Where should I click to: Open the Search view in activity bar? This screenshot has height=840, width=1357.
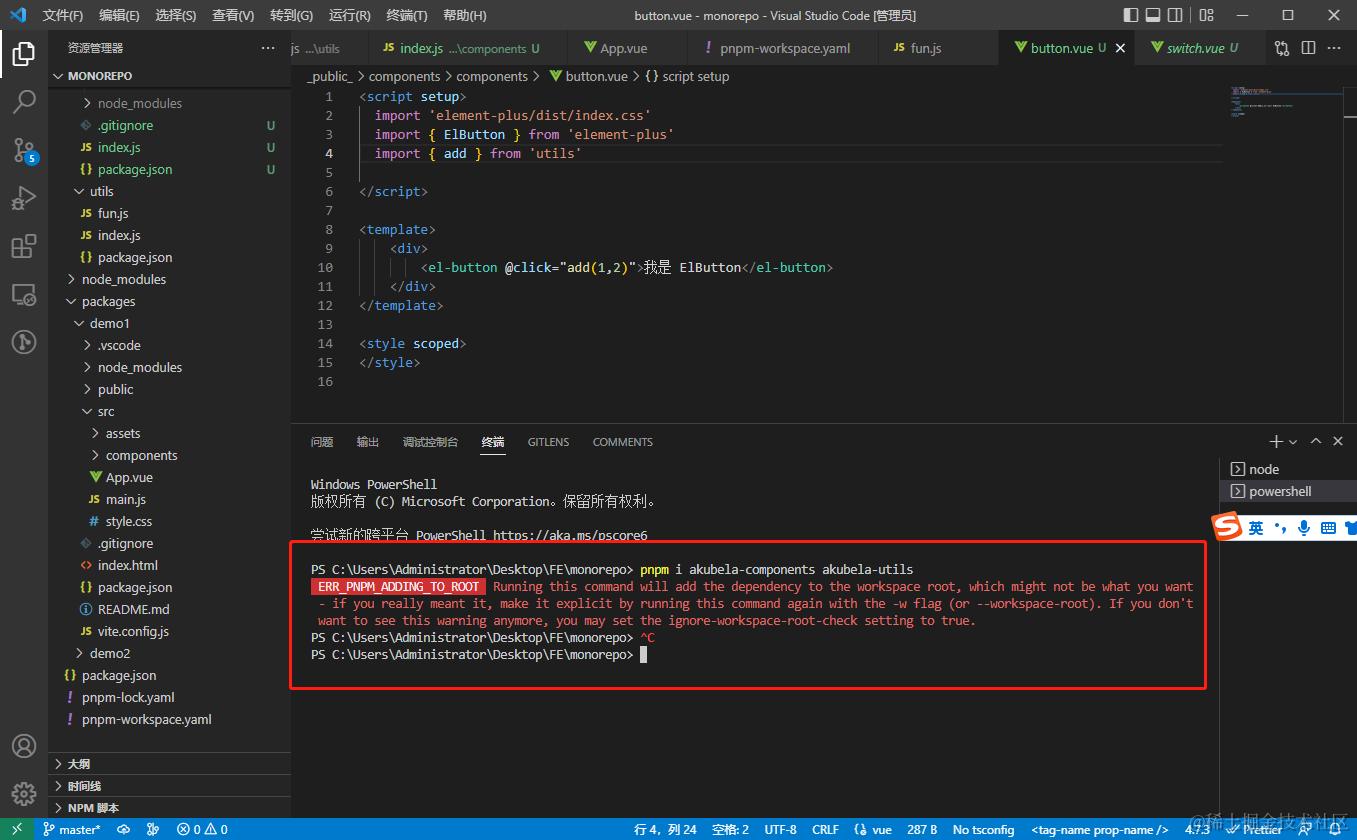[24, 101]
